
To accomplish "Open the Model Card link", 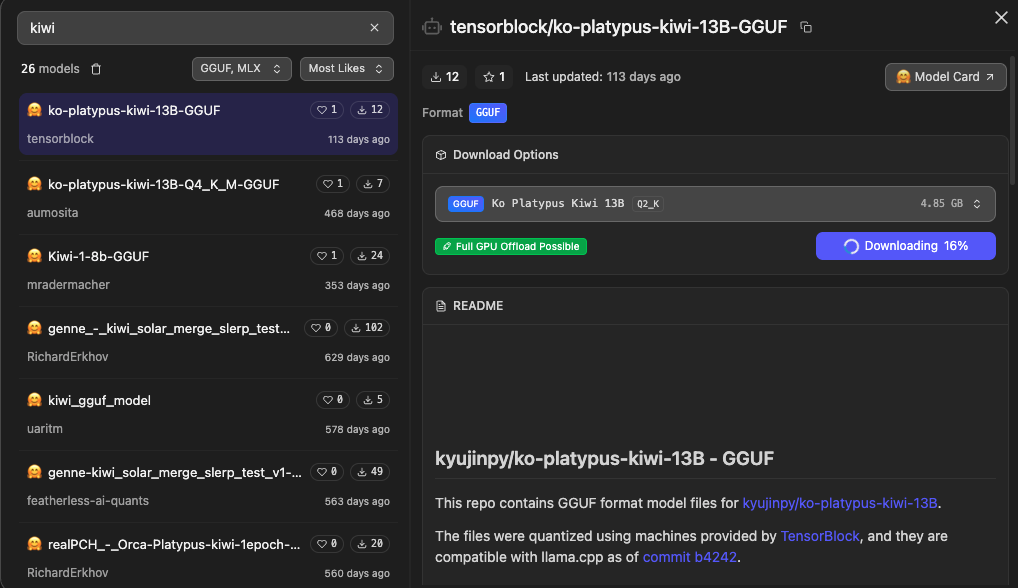I will coord(945,77).
